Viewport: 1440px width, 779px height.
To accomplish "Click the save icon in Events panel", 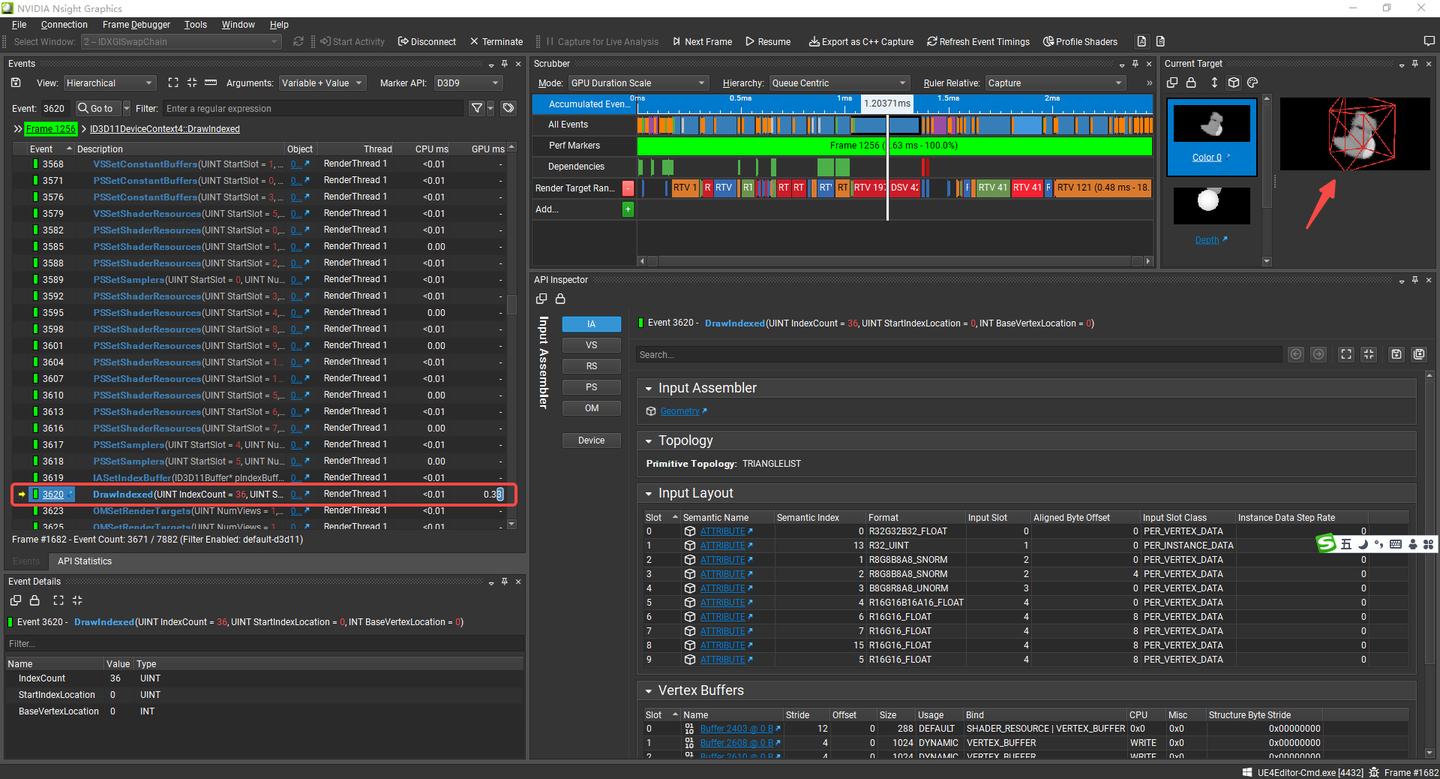I will pos(15,83).
